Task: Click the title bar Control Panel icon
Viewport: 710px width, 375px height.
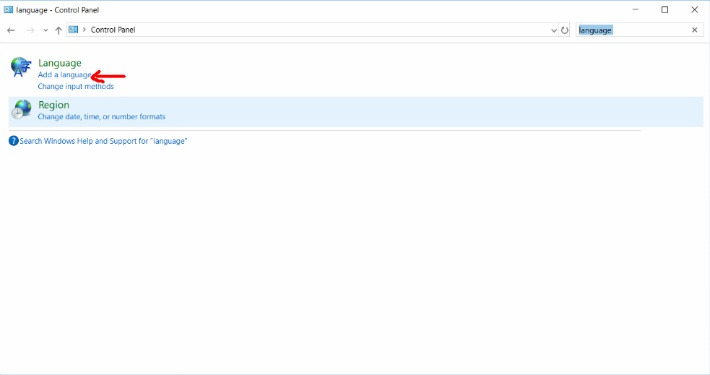Action: point(8,10)
